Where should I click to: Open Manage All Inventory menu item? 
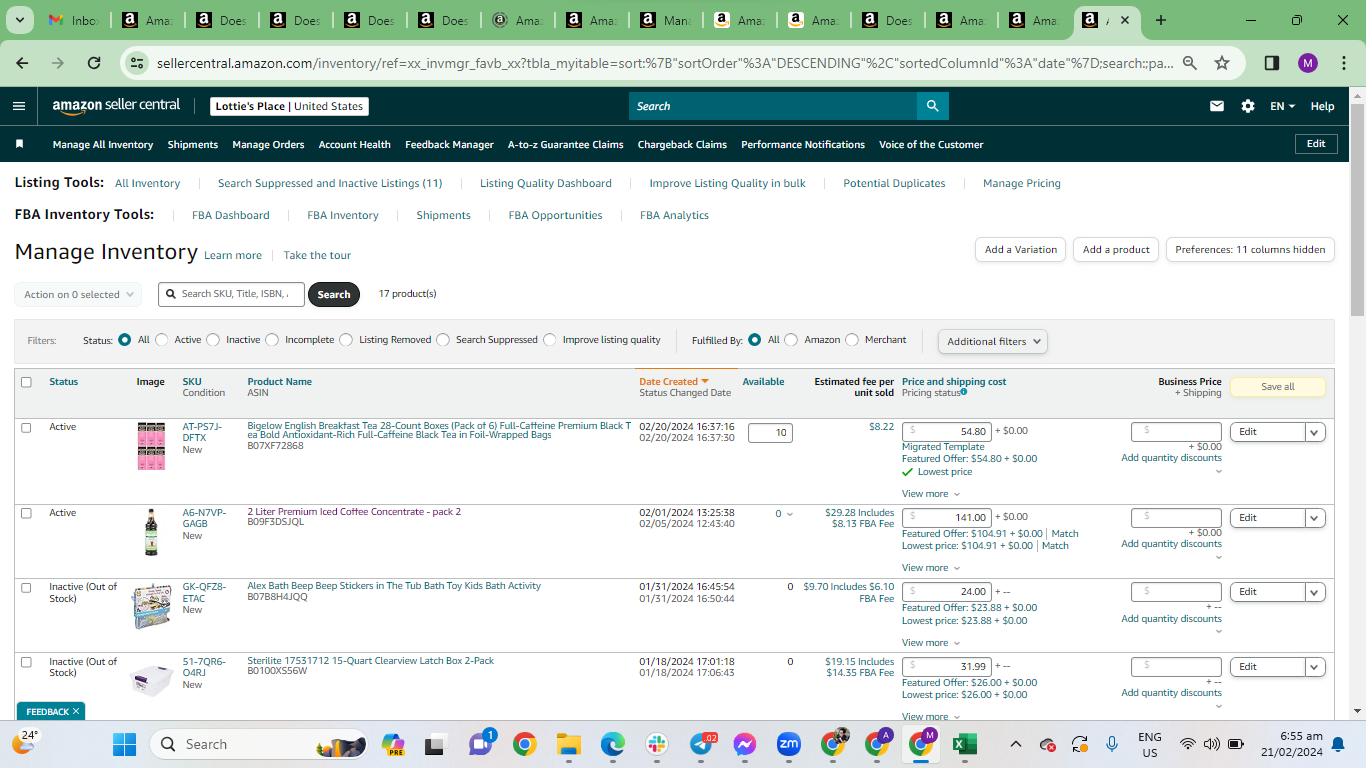(103, 144)
